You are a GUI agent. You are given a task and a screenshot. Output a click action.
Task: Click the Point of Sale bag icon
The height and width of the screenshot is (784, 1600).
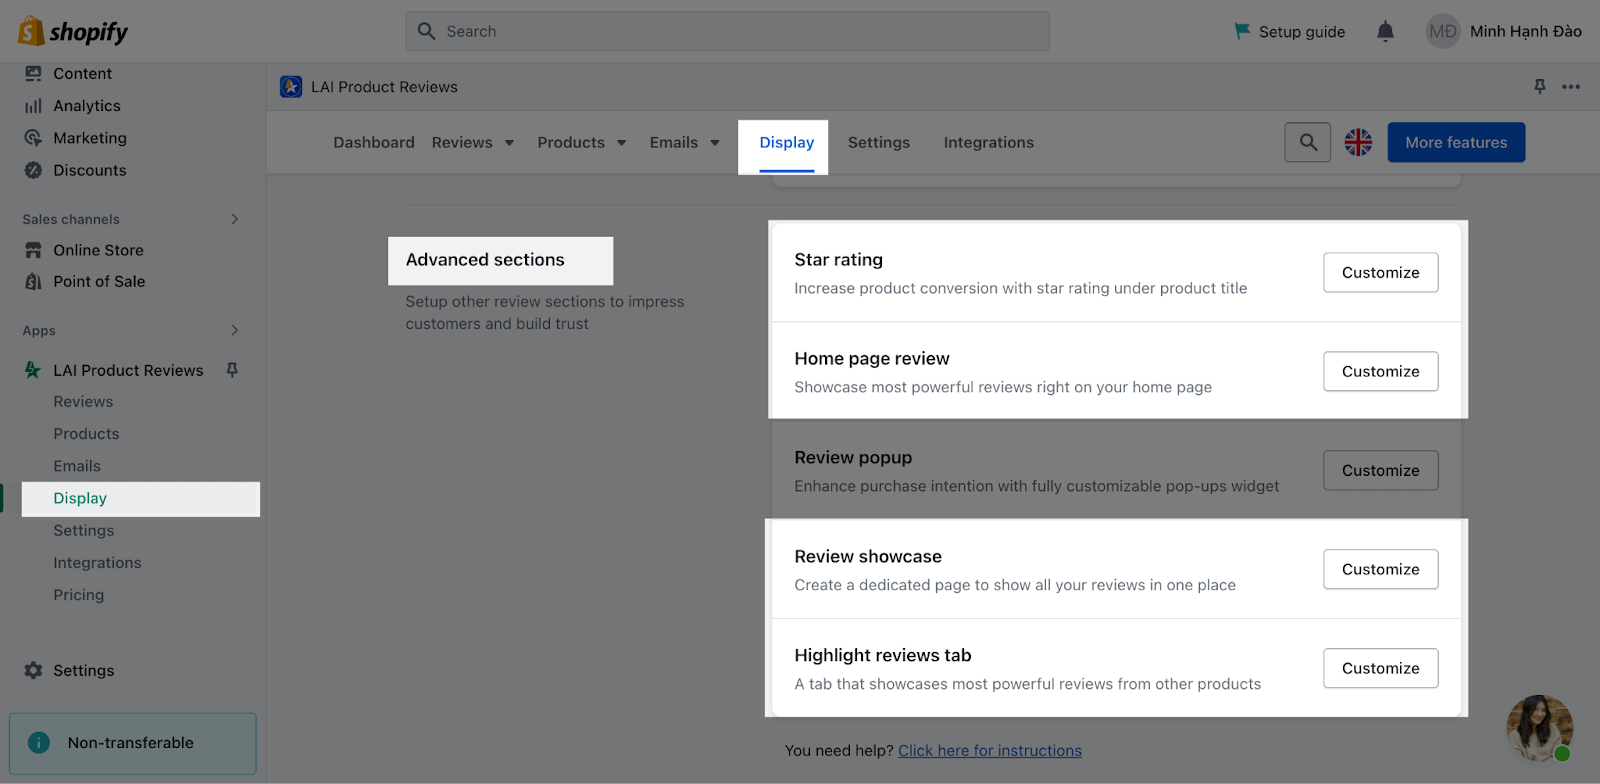click(x=33, y=282)
